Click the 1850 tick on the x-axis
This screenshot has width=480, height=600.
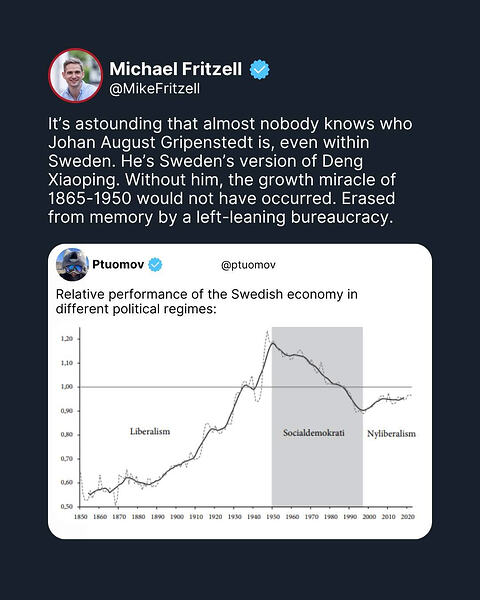(80, 517)
